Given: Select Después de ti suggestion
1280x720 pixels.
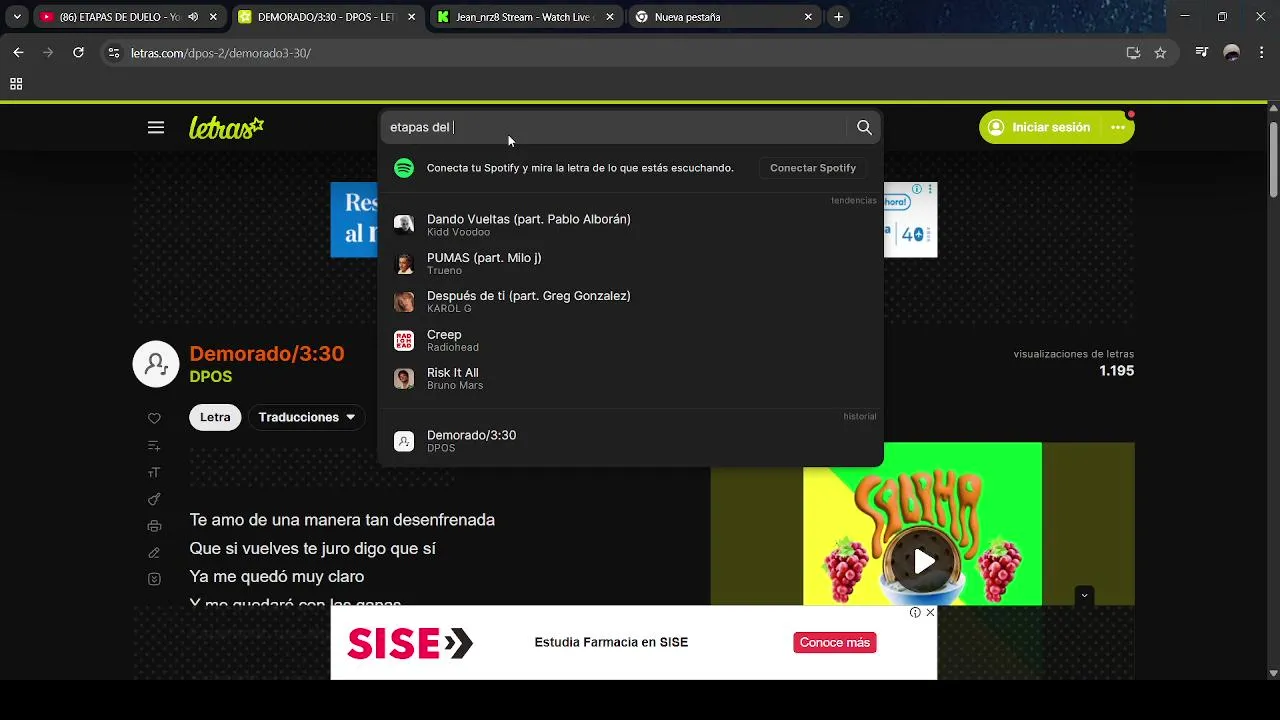Looking at the screenshot, I should tap(631, 301).
